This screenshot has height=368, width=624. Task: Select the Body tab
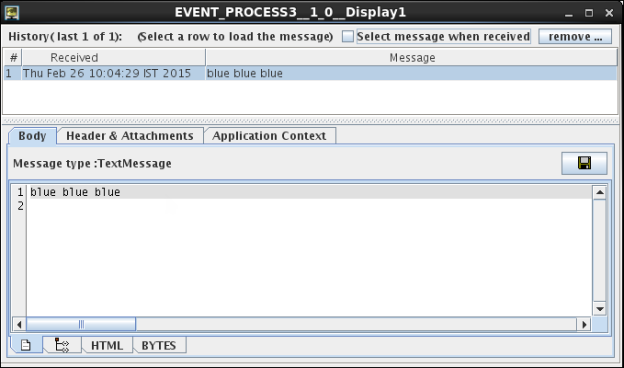tap(32, 136)
